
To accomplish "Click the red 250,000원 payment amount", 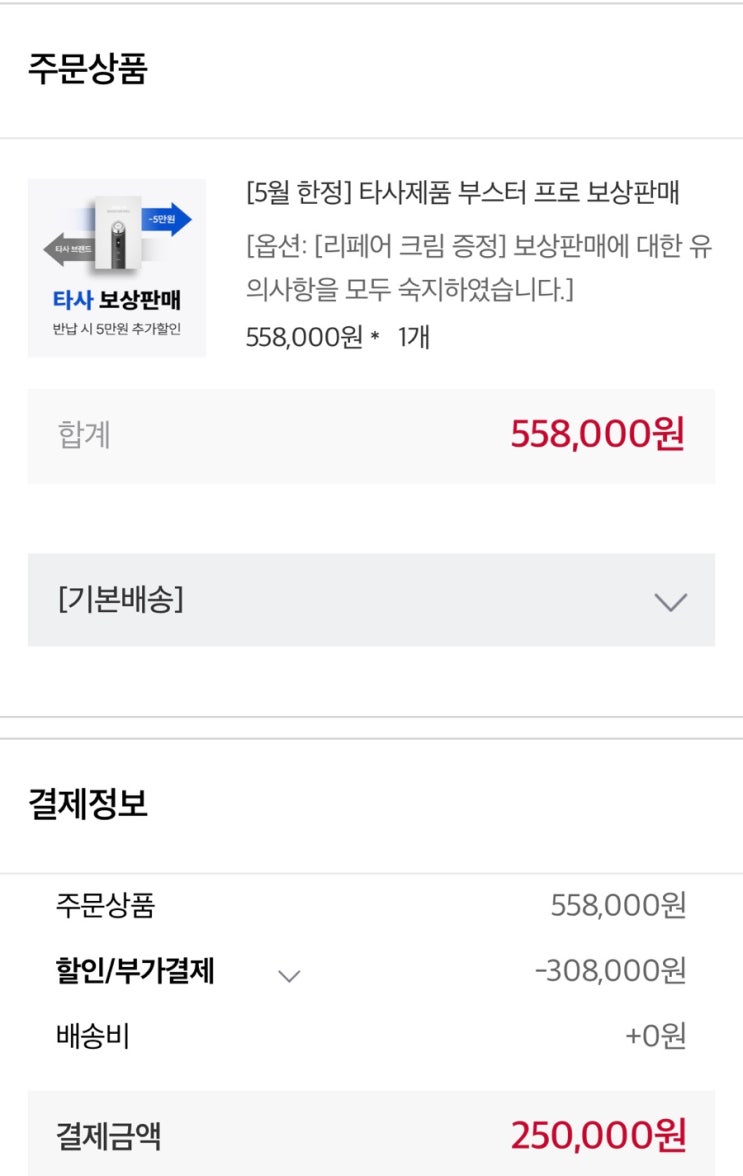I will (x=598, y=1136).
